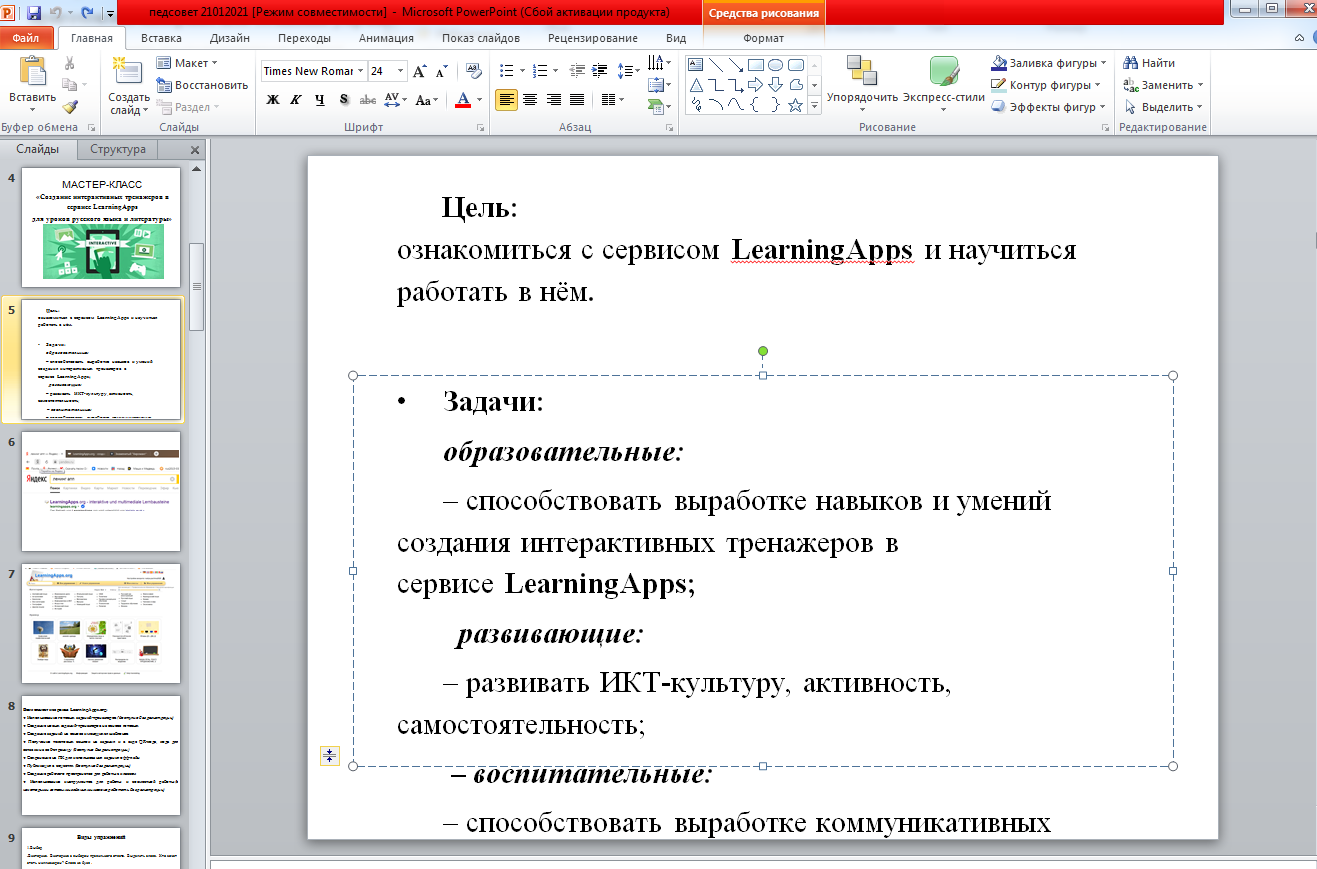The image size is (1317, 869).
Task: Switch to the Анимация ribbon tab
Action: (x=386, y=38)
